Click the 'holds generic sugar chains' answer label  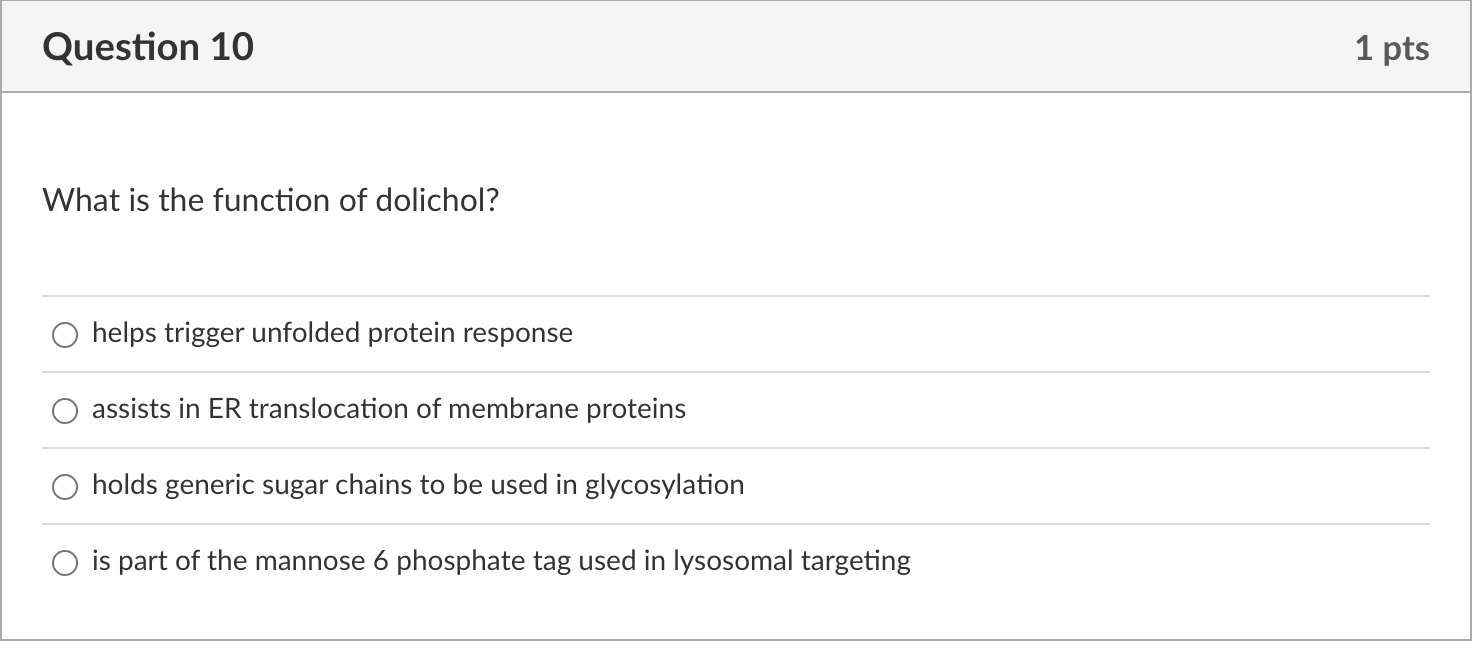(x=417, y=485)
